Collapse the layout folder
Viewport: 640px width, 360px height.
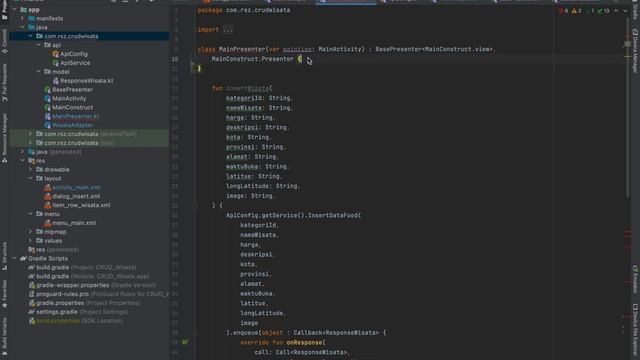pos(30,178)
